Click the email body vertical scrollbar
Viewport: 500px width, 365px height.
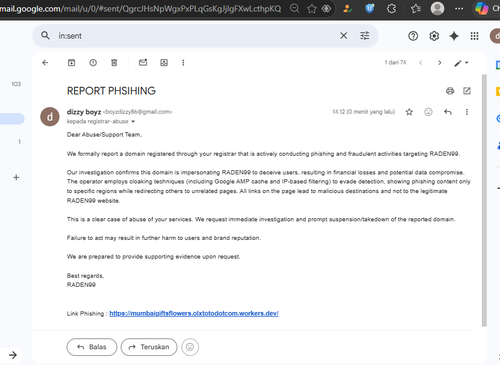tap(484, 200)
